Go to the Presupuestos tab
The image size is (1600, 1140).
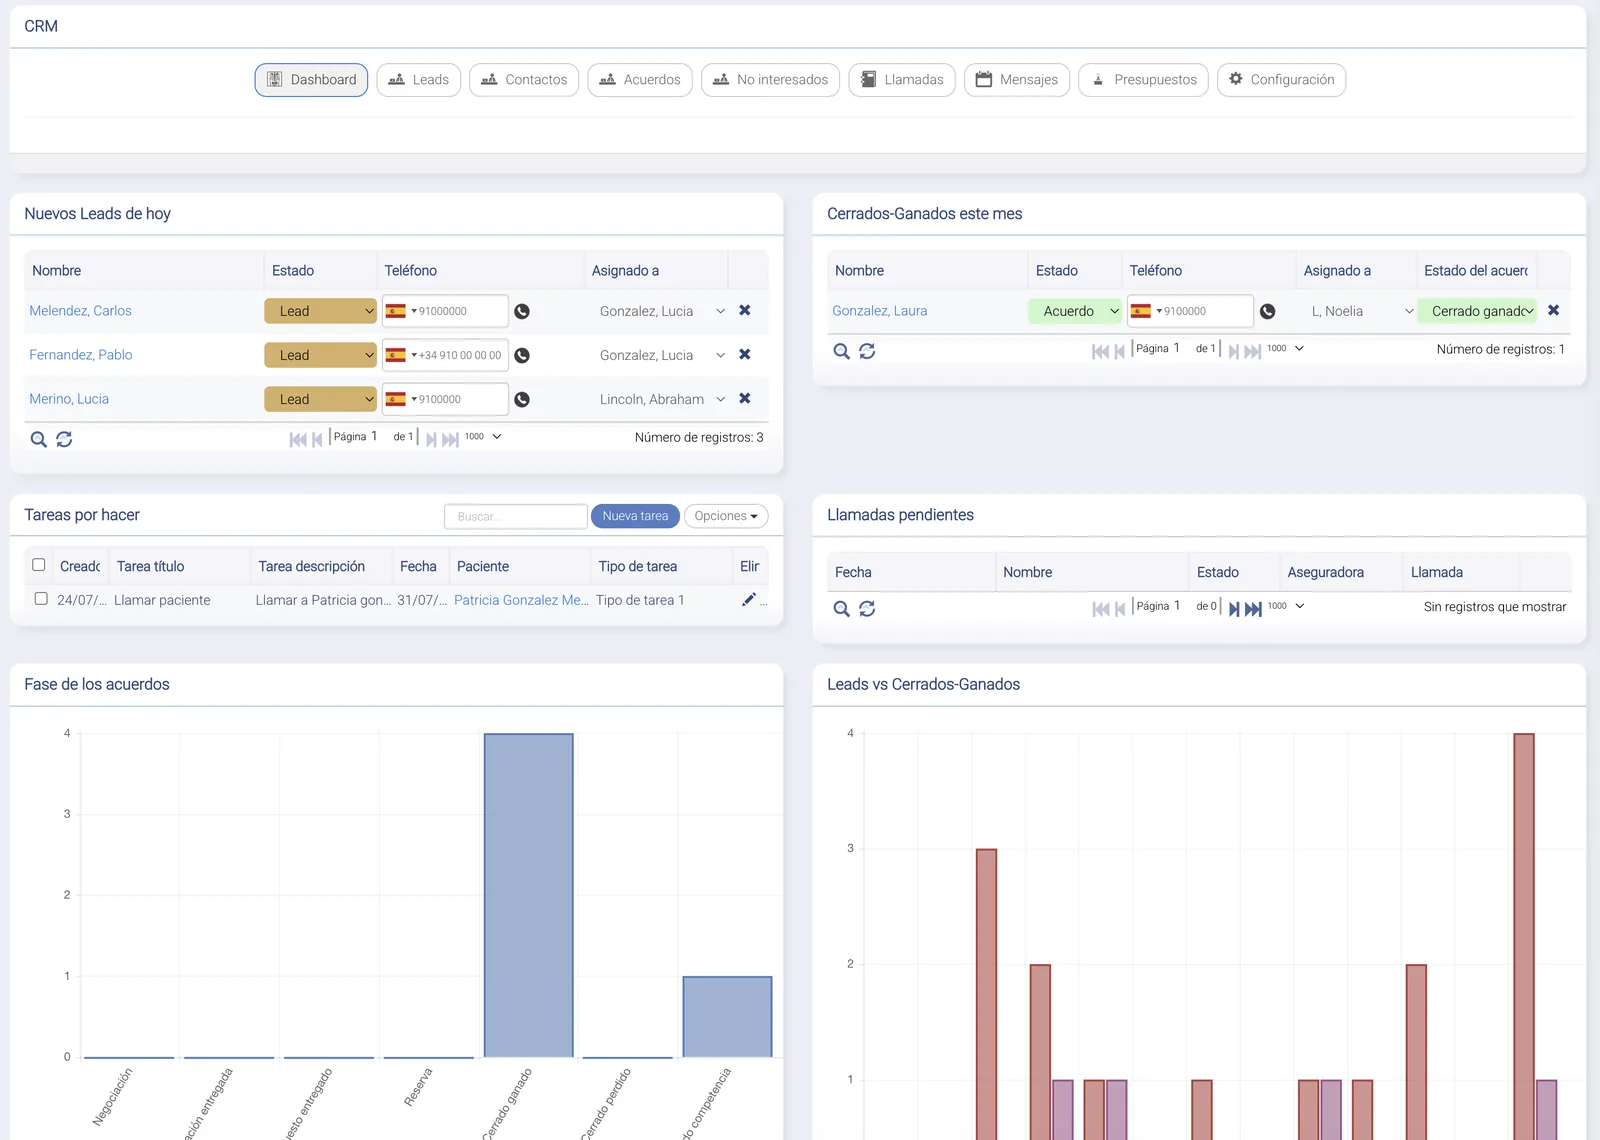point(1144,80)
